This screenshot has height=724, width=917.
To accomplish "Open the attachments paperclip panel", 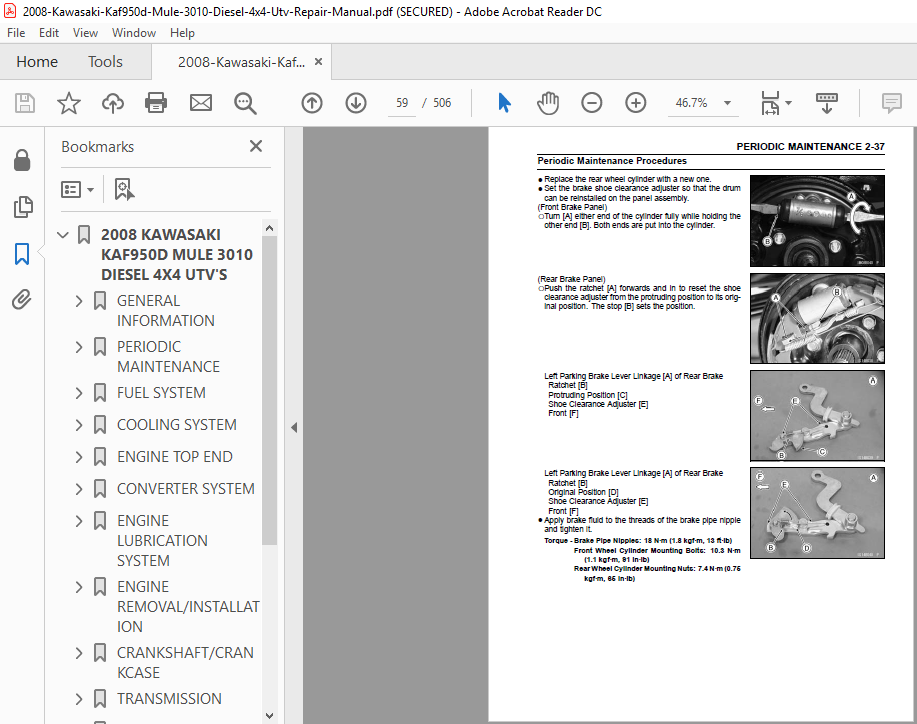I will (22, 300).
